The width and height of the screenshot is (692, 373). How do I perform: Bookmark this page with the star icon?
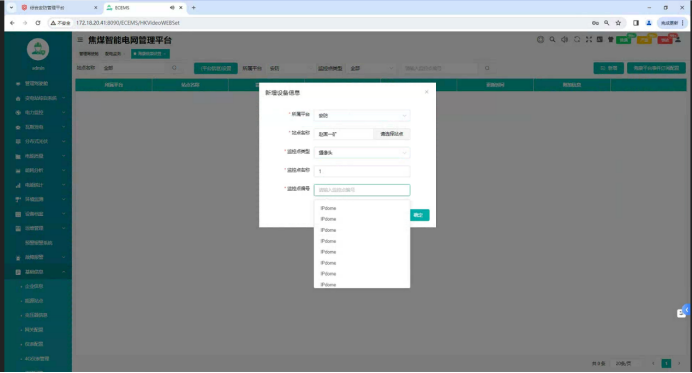[618, 23]
